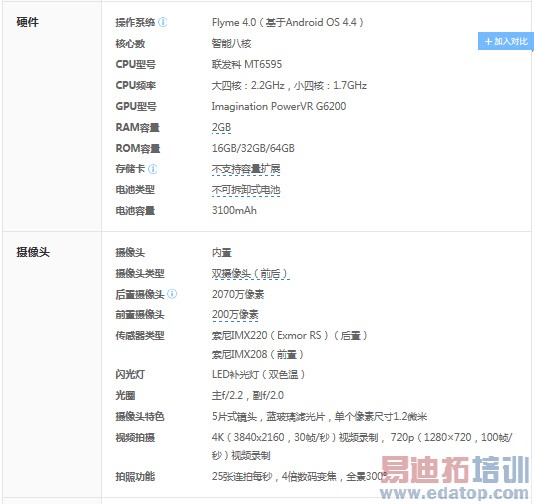Click the 摄像头特色 label
Viewport: 534px width, 504px height.
[140, 416]
